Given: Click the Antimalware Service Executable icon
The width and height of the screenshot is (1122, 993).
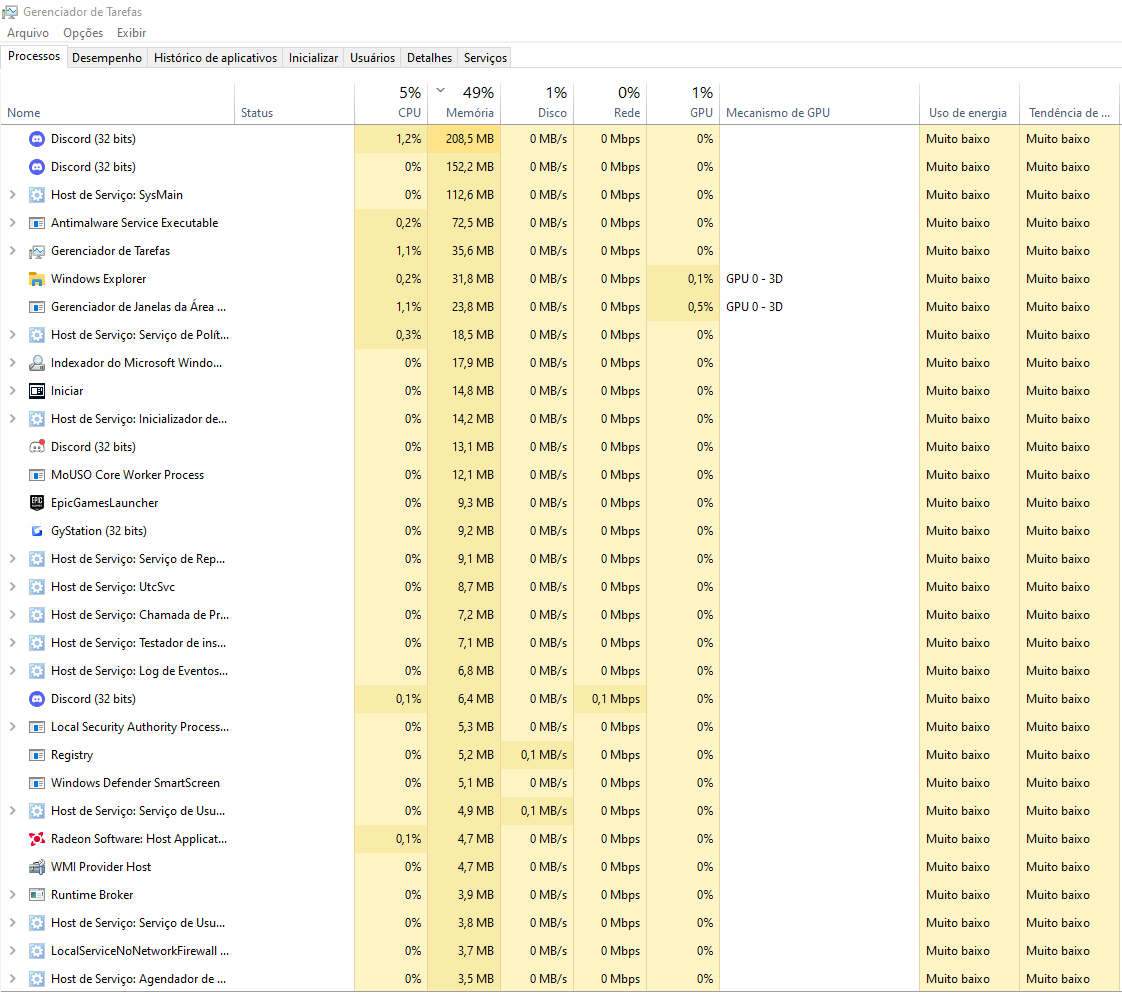Looking at the screenshot, I should pyautogui.click(x=36, y=223).
